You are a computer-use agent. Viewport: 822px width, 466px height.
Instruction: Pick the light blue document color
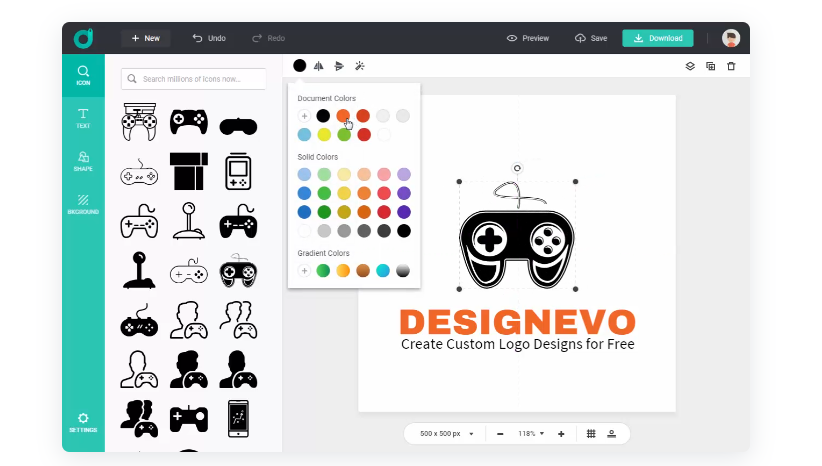click(304, 135)
